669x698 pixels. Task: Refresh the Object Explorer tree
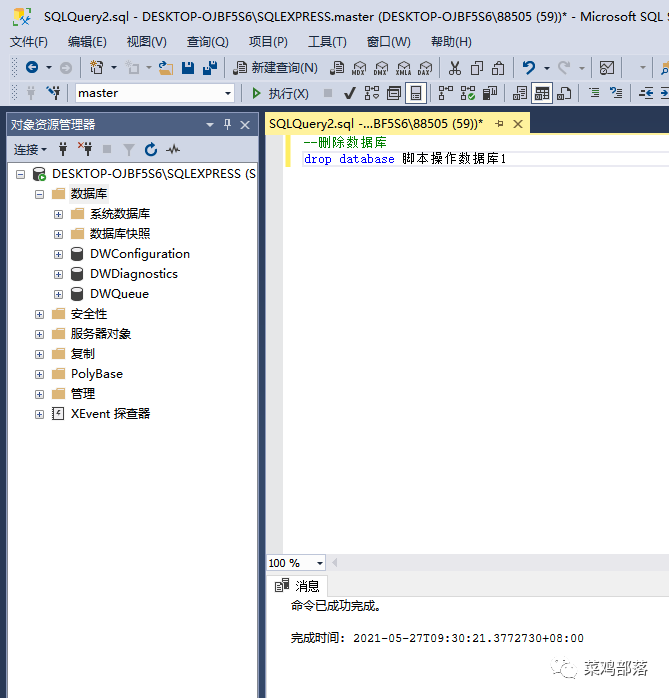pyautogui.click(x=151, y=149)
